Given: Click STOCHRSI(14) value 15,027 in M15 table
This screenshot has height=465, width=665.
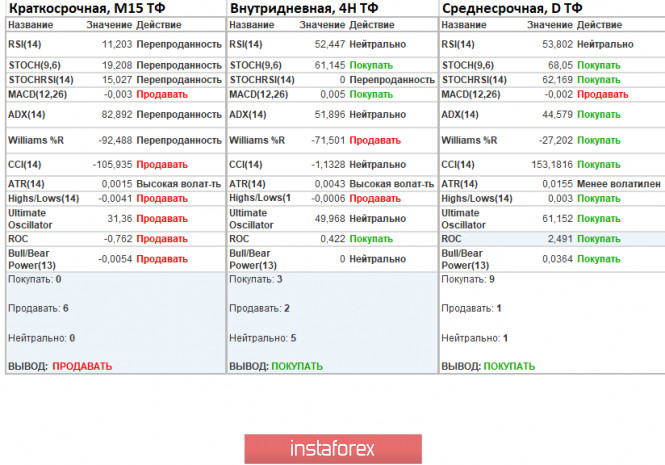Looking at the screenshot, I should click(x=117, y=80).
